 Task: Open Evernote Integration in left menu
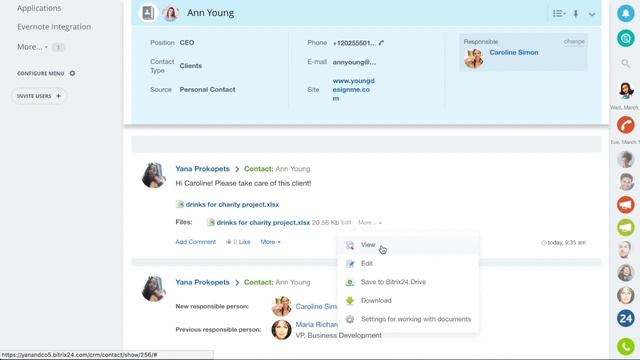pos(54,27)
